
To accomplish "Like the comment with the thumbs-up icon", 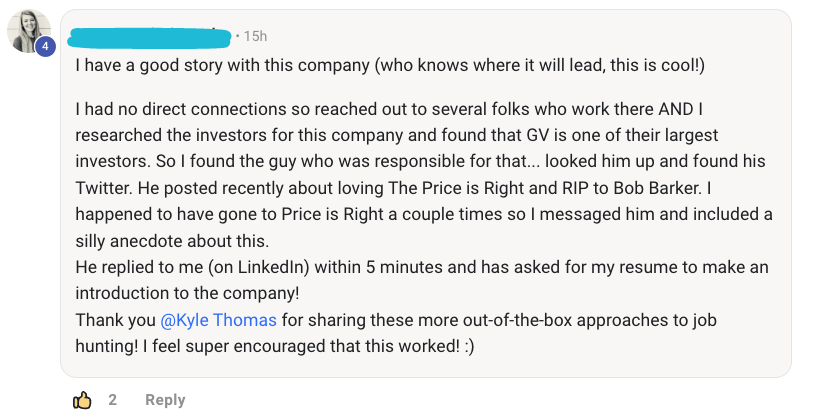I will pyautogui.click(x=82, y=400).
